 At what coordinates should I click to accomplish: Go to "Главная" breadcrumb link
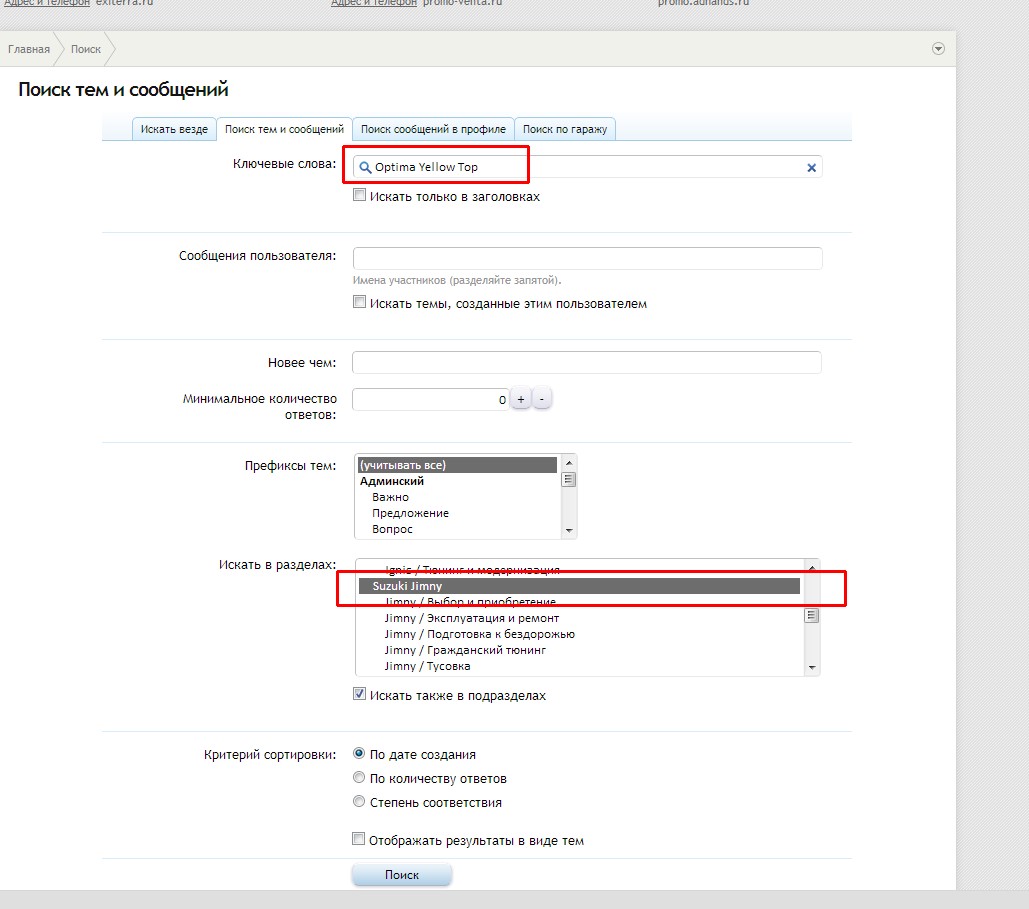(x=29, y=49)
